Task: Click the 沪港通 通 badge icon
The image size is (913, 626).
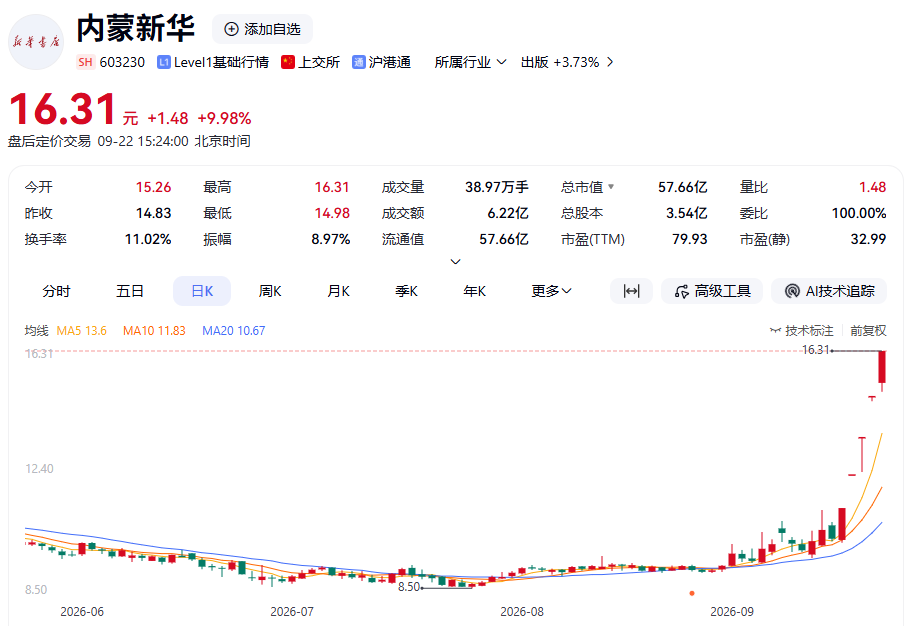Action: [359, 62]
